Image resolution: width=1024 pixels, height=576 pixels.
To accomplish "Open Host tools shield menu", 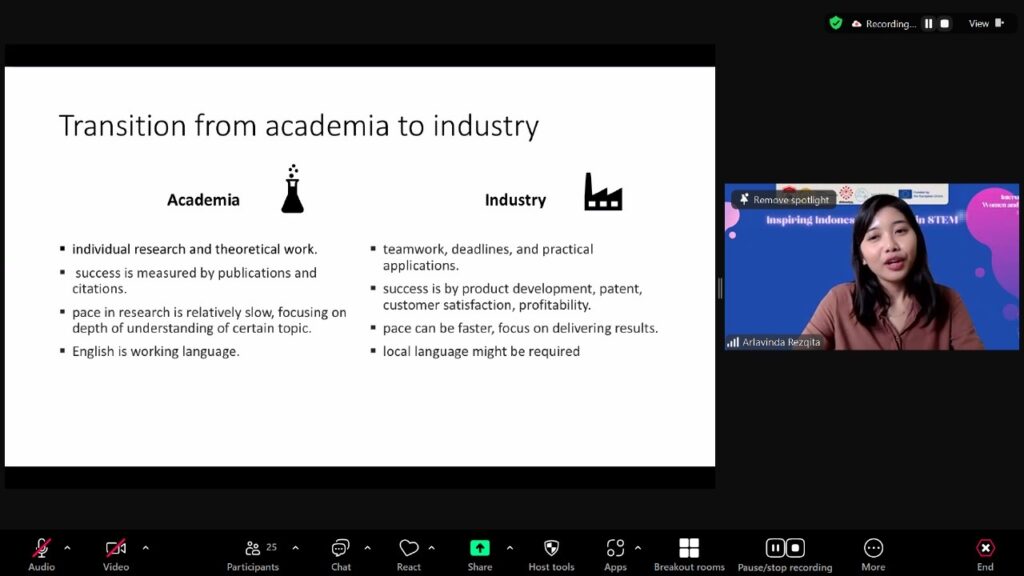I will point(551,554).
